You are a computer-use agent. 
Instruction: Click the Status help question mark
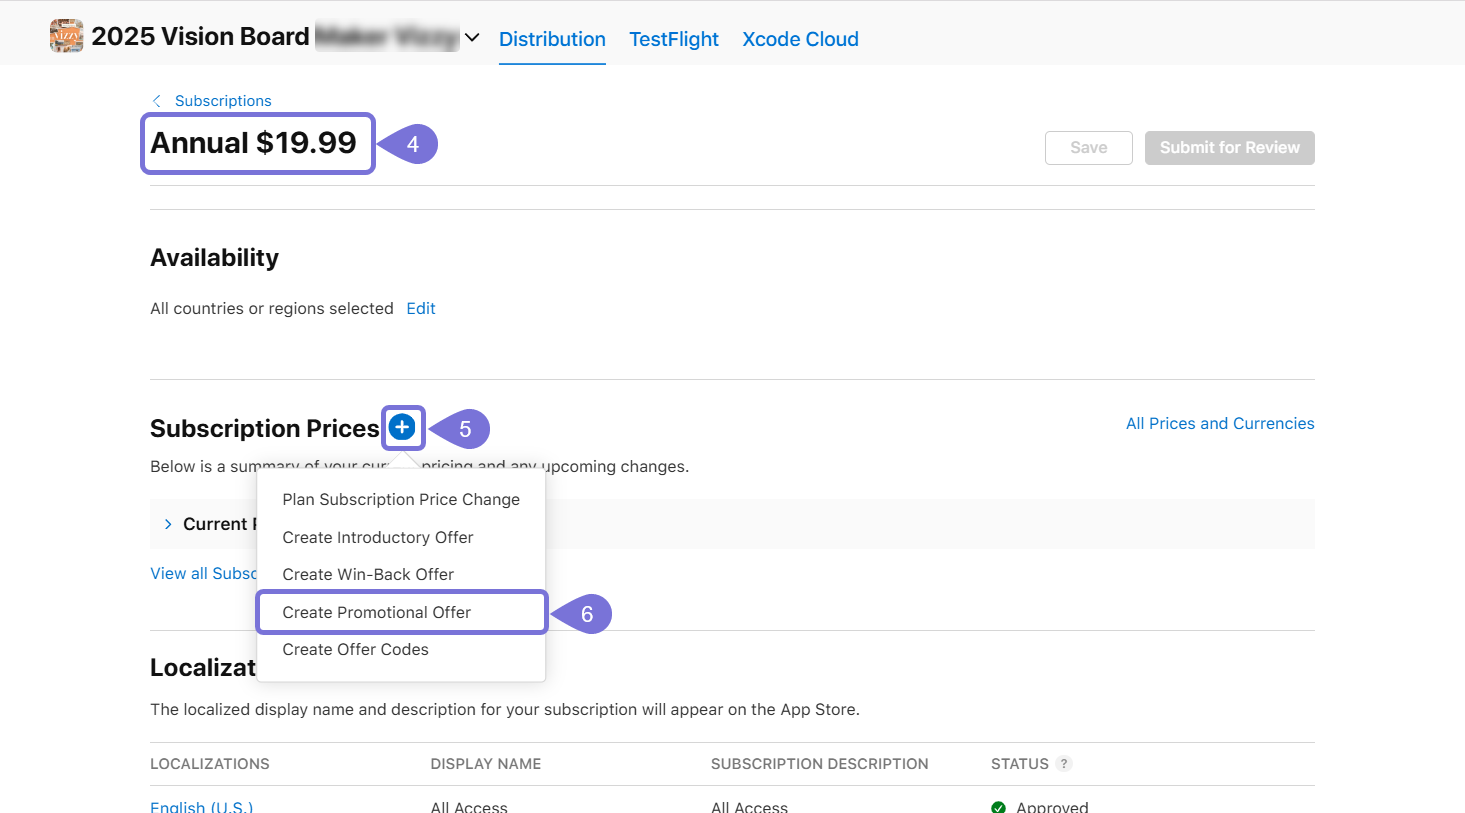1064,763
